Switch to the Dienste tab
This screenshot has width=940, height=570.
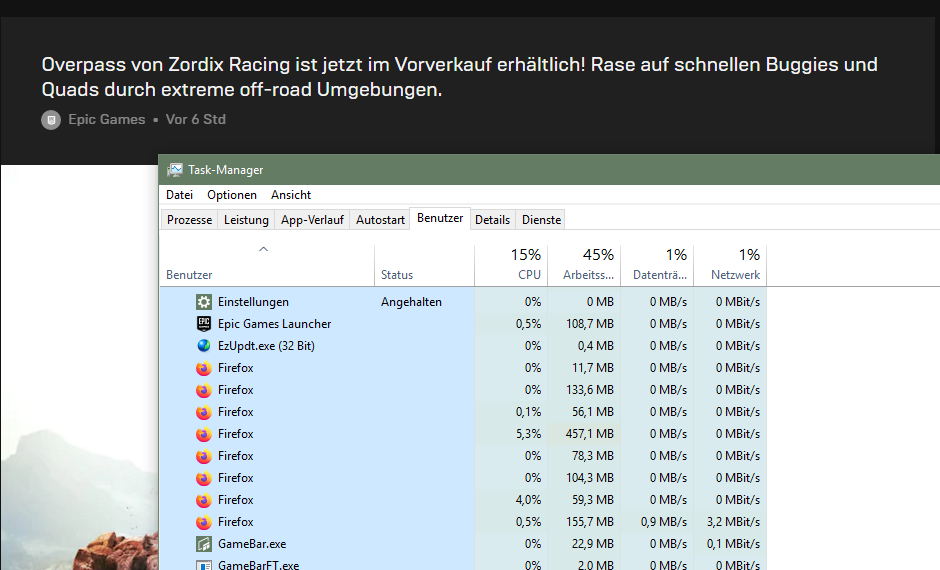click(541, 220)
